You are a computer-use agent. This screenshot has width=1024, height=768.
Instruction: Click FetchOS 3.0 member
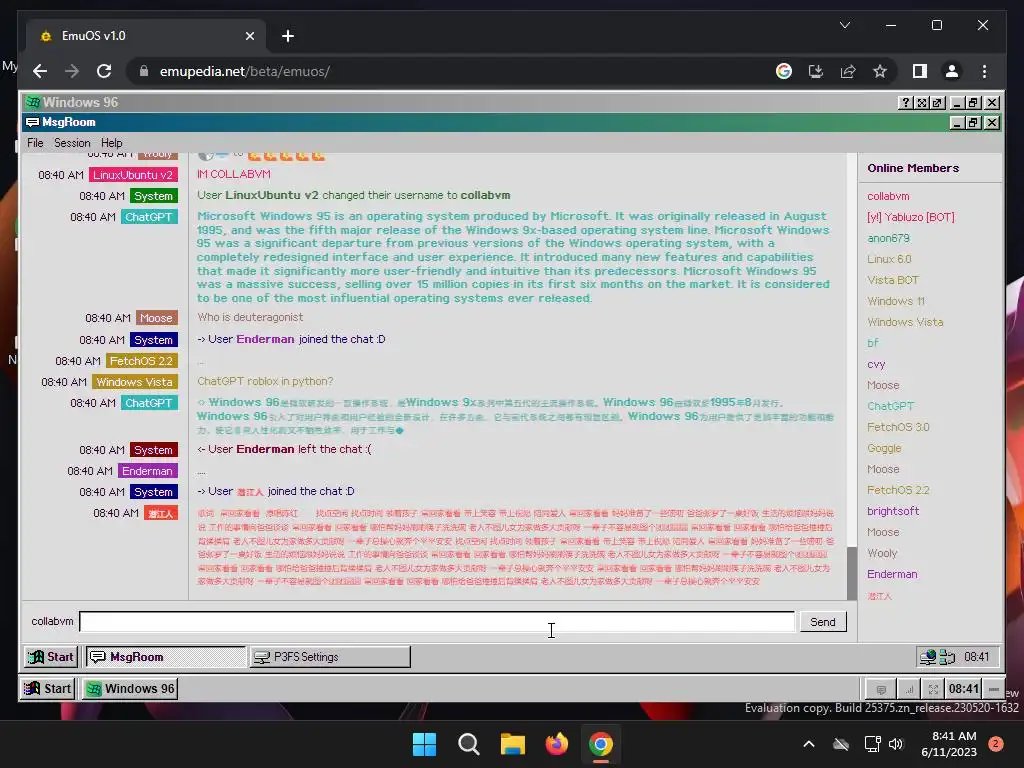click(898, 427)
